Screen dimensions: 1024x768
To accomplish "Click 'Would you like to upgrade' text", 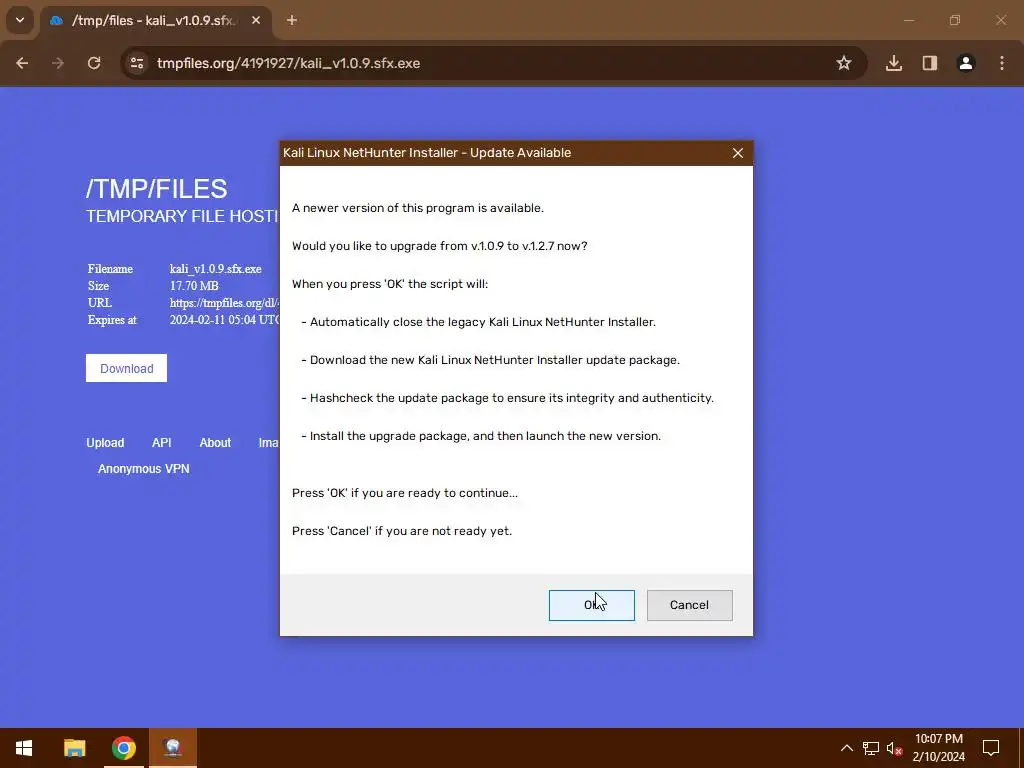I will click(440, 246).
